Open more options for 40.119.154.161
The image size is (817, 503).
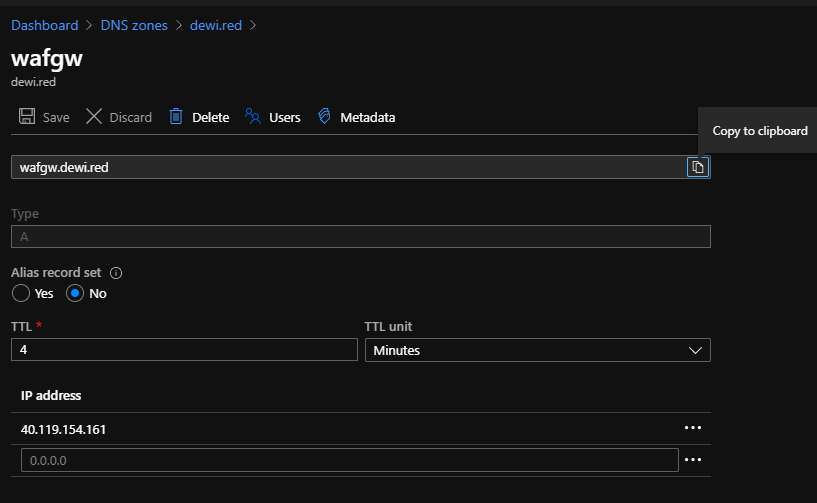pyautogui.click(x=693, y=428)
